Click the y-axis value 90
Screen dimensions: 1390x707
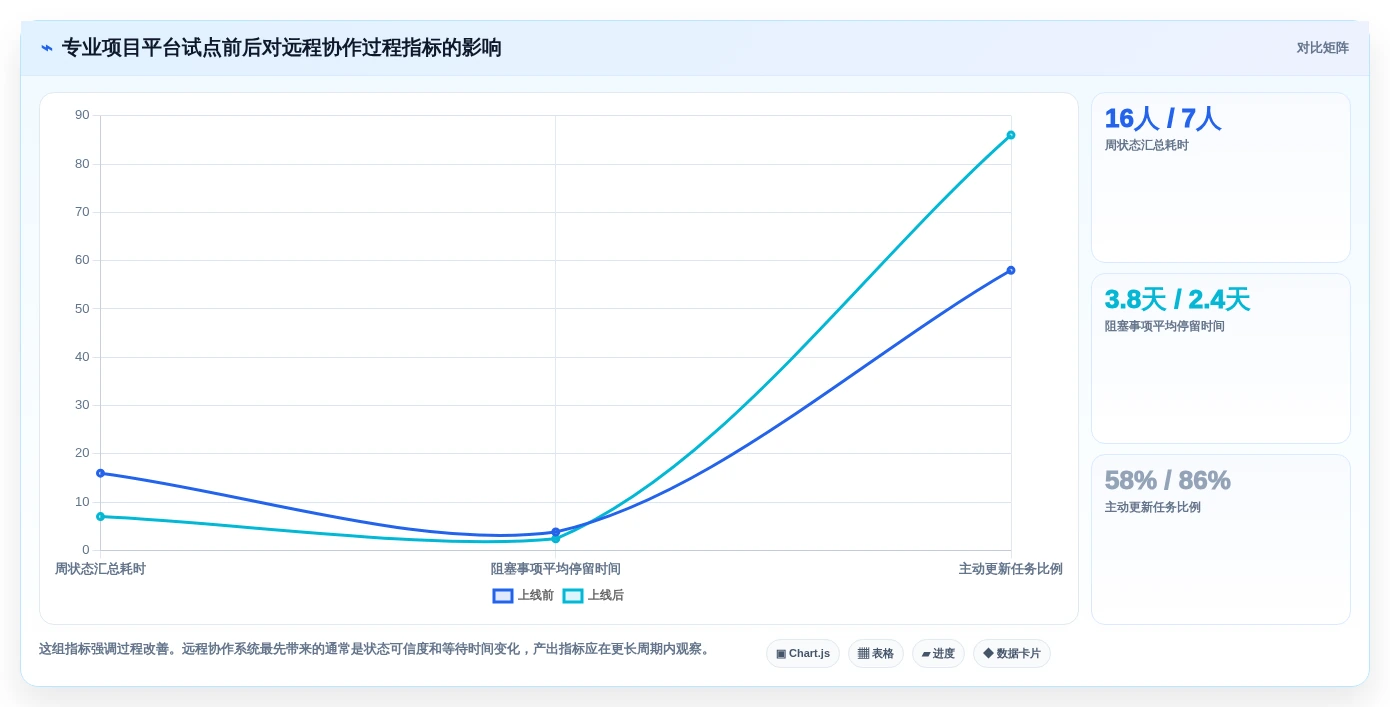click(x=82, y=115)
